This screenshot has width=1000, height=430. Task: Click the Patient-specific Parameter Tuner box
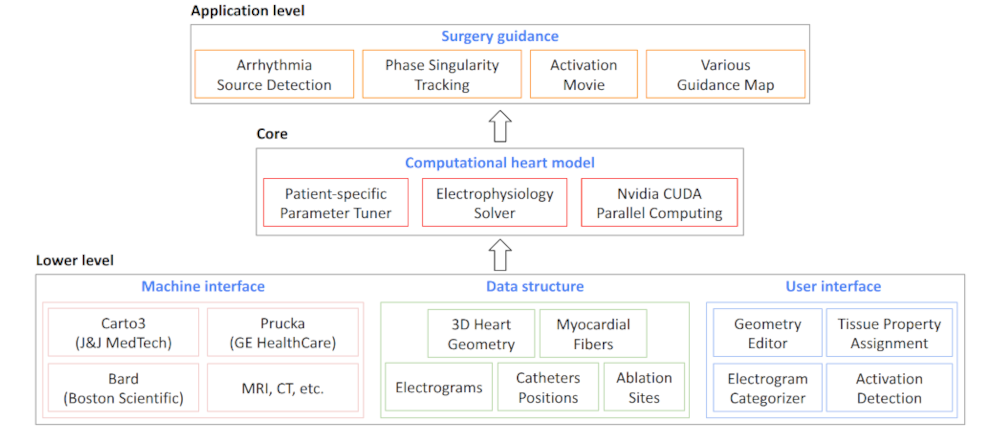pos(335,203)
